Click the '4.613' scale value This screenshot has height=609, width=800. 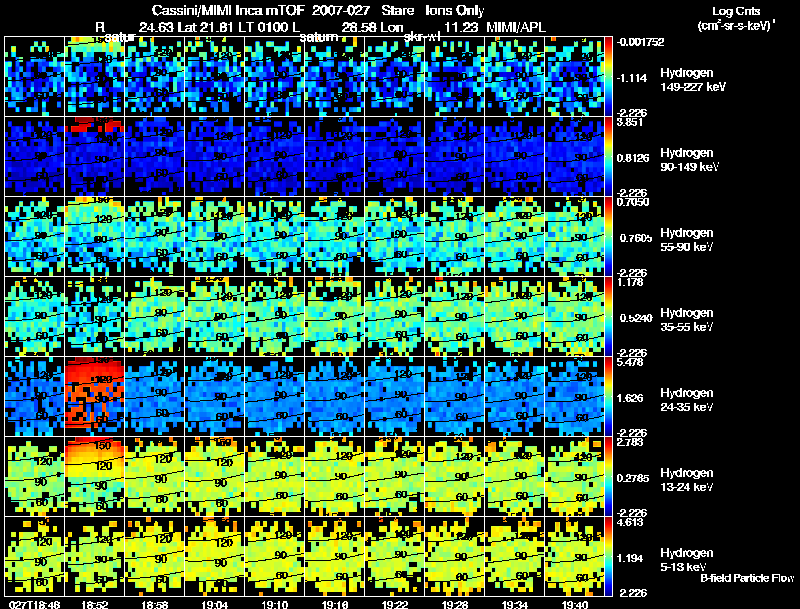[x=630, y=522]
